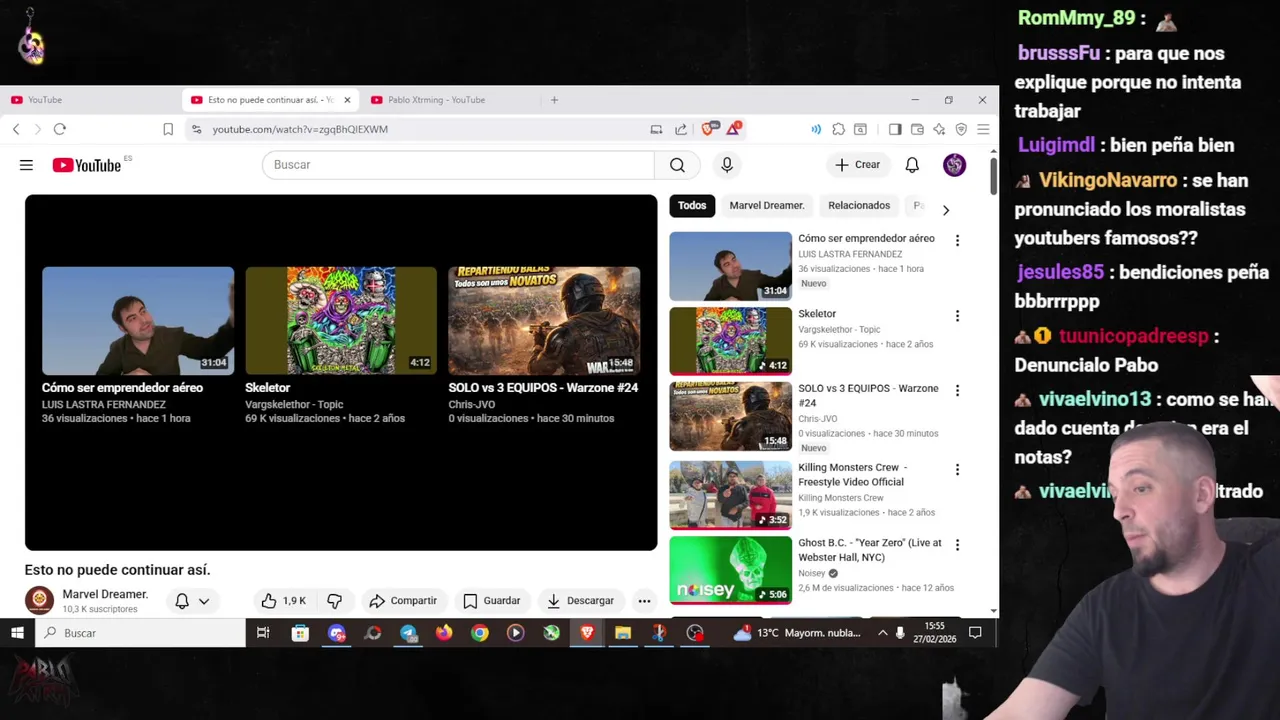Show hidden system tray icons

point(882,633)
